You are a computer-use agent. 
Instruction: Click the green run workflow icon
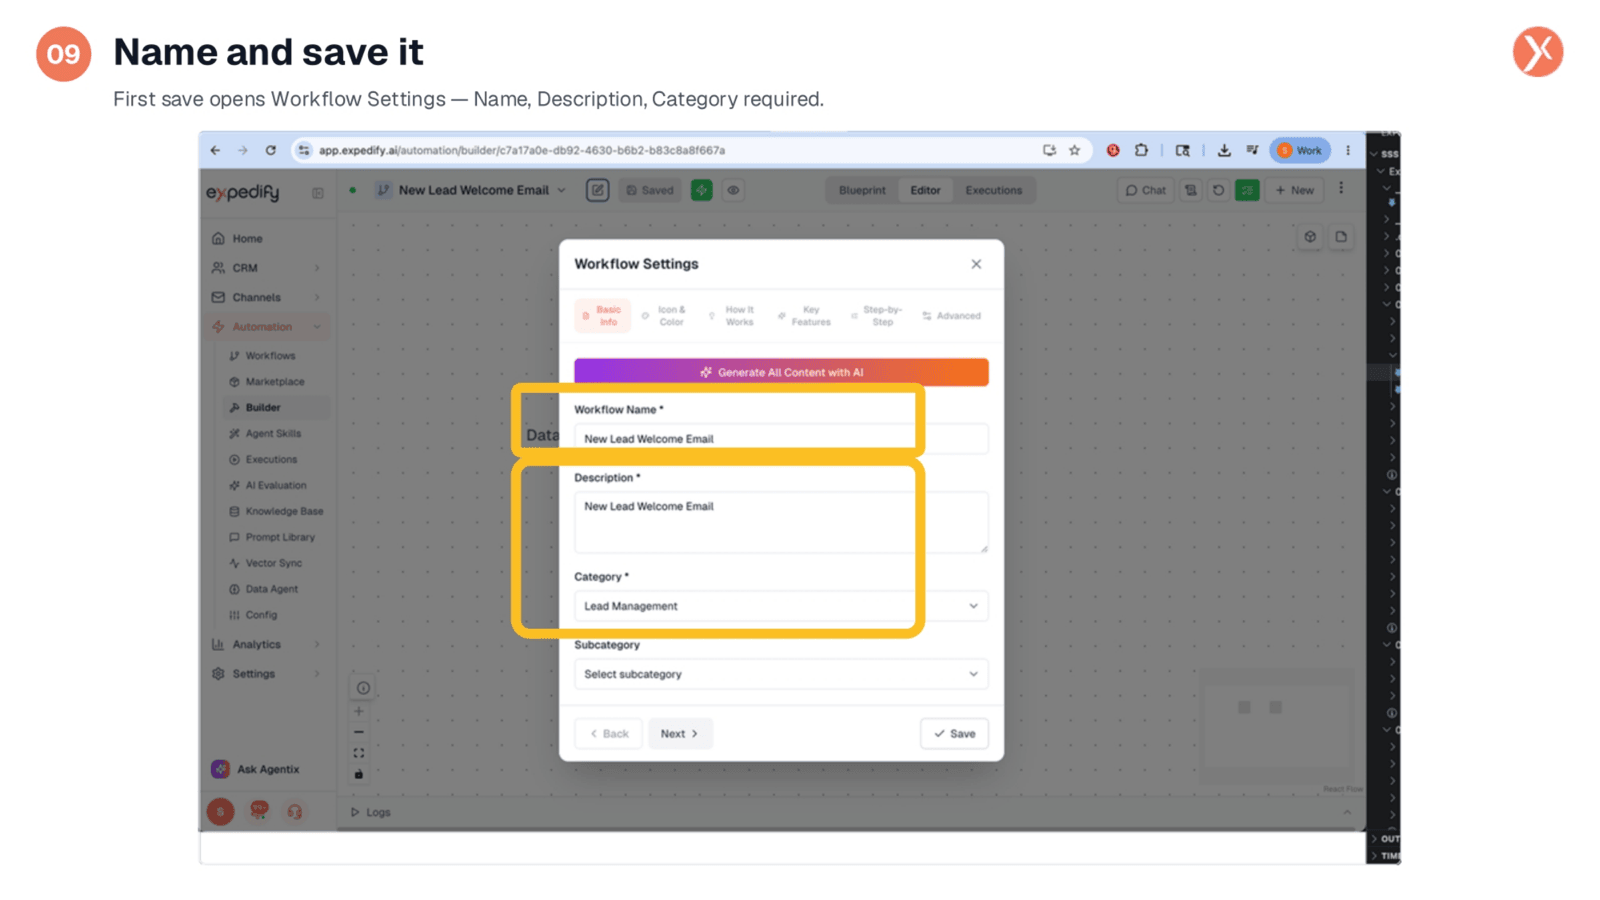coord(702,190)
